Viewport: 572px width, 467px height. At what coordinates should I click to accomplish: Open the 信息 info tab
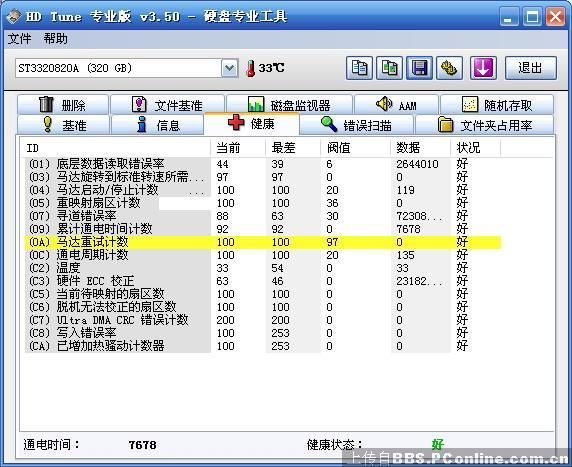[x=157, y=125]
